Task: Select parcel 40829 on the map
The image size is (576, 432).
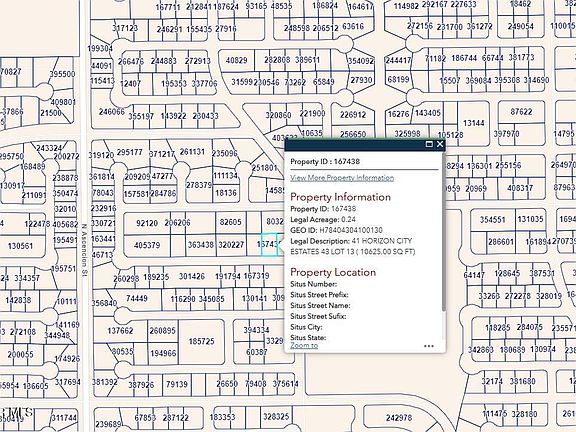Action: [237, 60]
